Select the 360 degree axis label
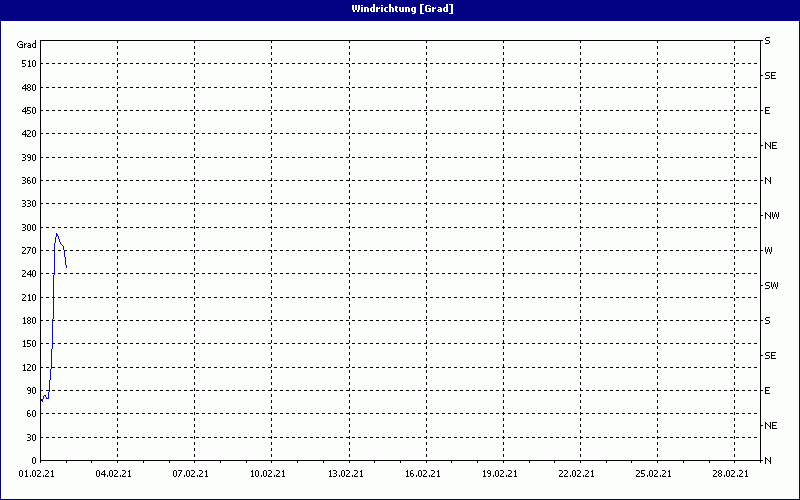 coord(27,181)
